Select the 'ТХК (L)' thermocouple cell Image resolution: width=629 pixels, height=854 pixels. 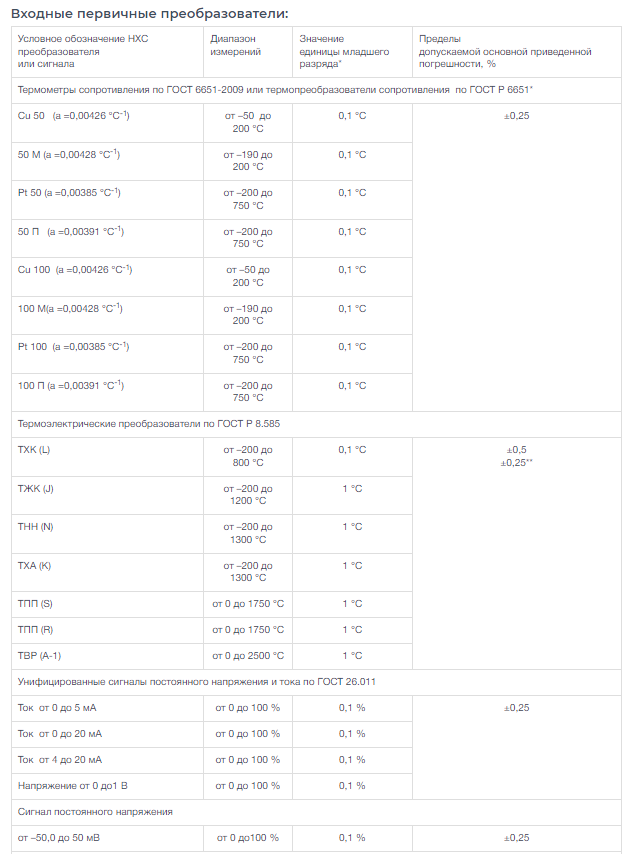(107, 457)
